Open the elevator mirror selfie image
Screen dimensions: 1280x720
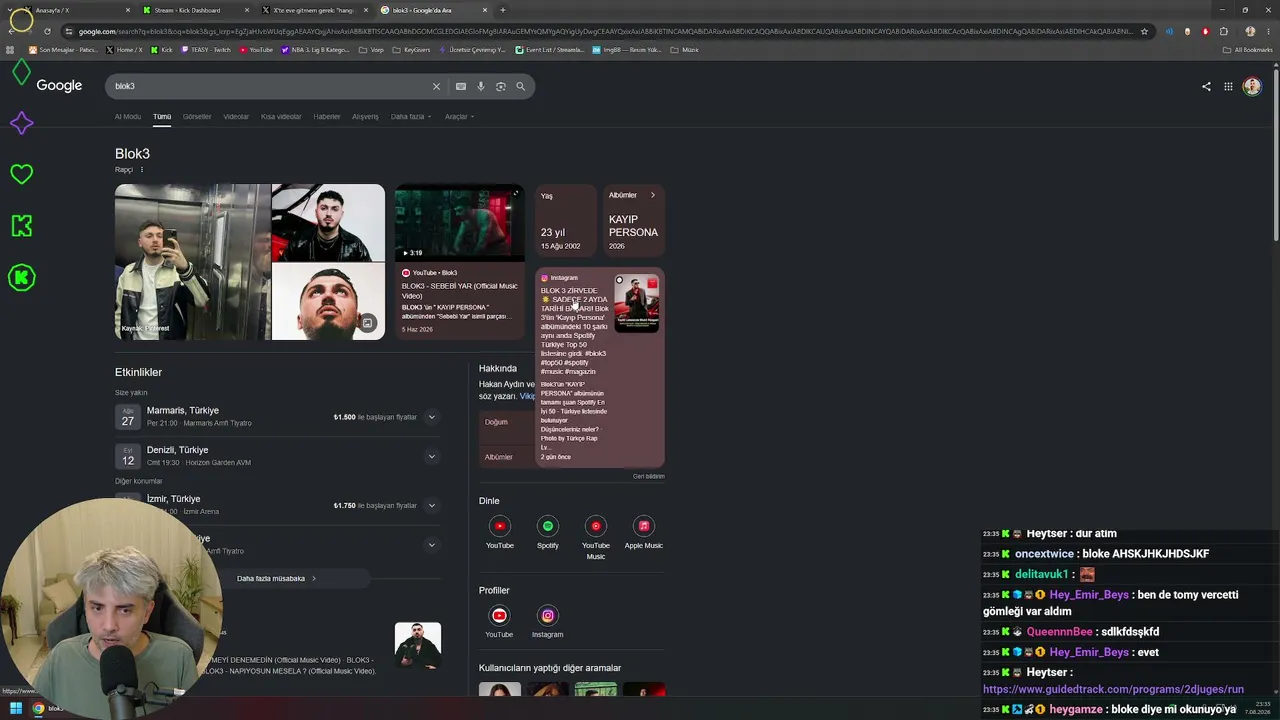click(x=192, y=262)
